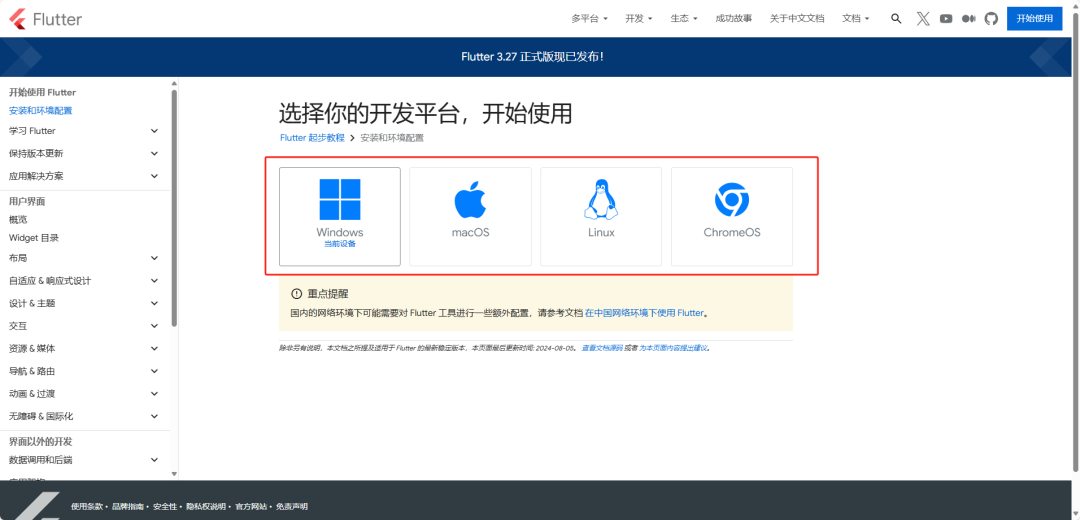1080x520 pixels.
Task: Open the 开发 dropdown menu
Action: click(639, 19)
